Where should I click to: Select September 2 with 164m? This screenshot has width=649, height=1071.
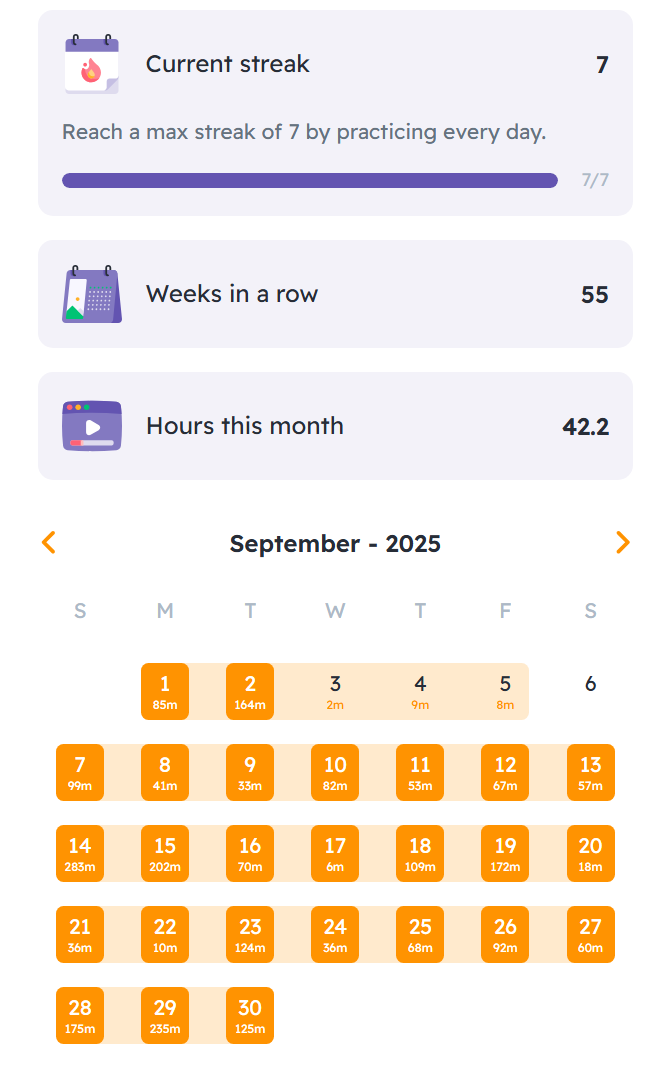(x=250, y=691)
